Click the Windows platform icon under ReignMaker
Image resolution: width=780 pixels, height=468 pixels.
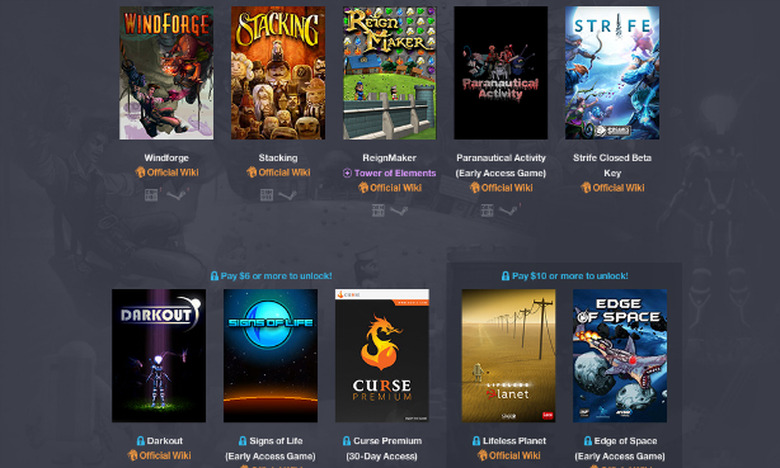379,210
